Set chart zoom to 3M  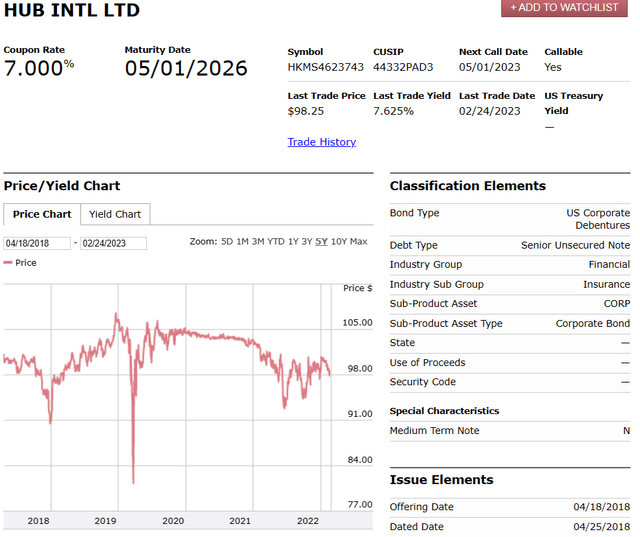click(x=258, y=242)
